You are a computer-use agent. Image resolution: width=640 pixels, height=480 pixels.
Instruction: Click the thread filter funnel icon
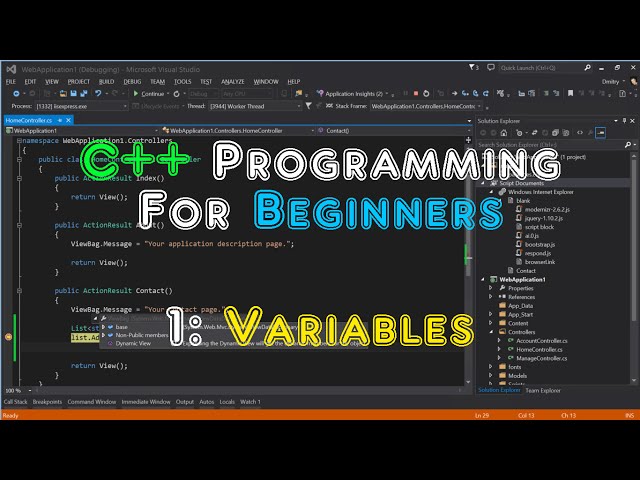(x=309, y=106)
